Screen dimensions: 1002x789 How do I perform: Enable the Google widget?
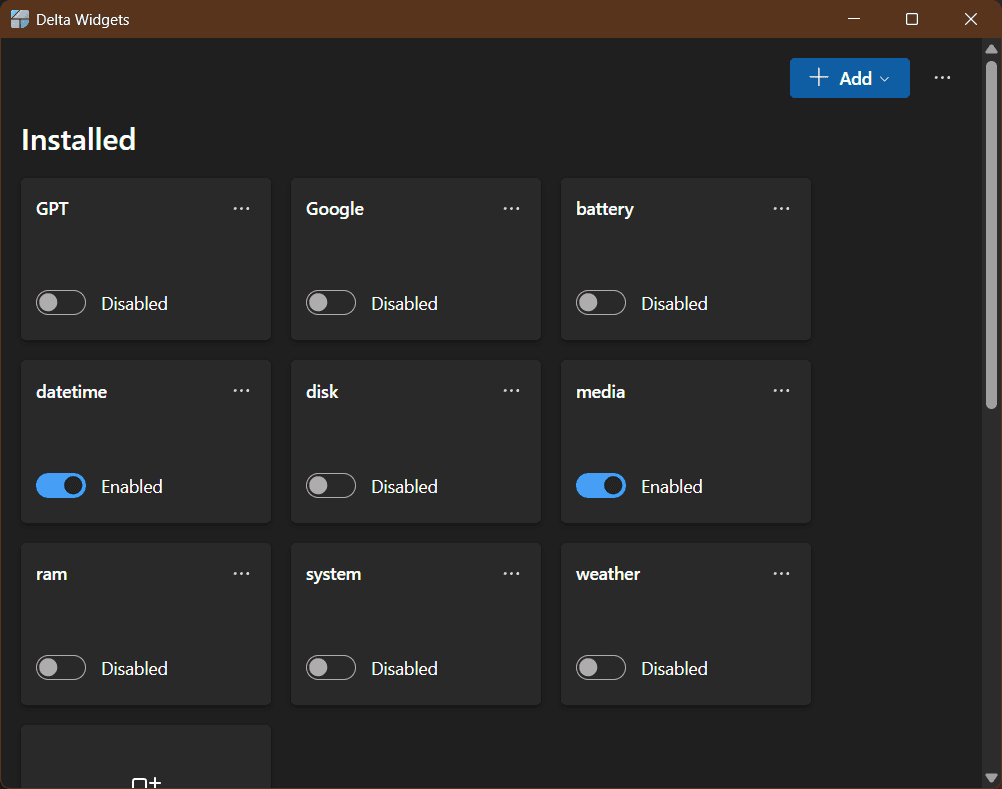[330, 302]
